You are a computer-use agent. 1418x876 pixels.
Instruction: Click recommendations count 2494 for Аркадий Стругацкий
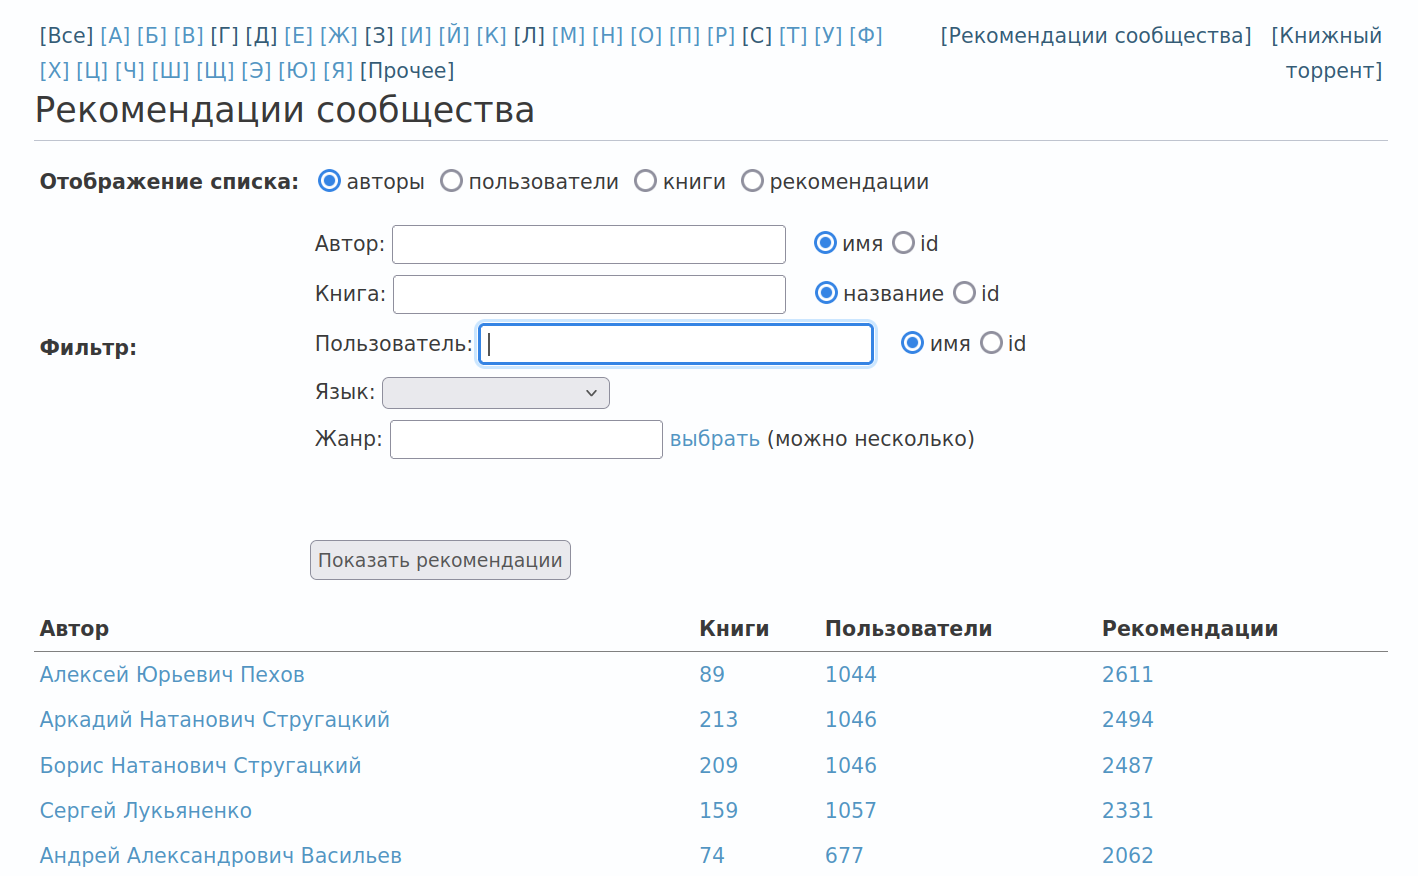pyautogui.click(x=1127, y=720)
